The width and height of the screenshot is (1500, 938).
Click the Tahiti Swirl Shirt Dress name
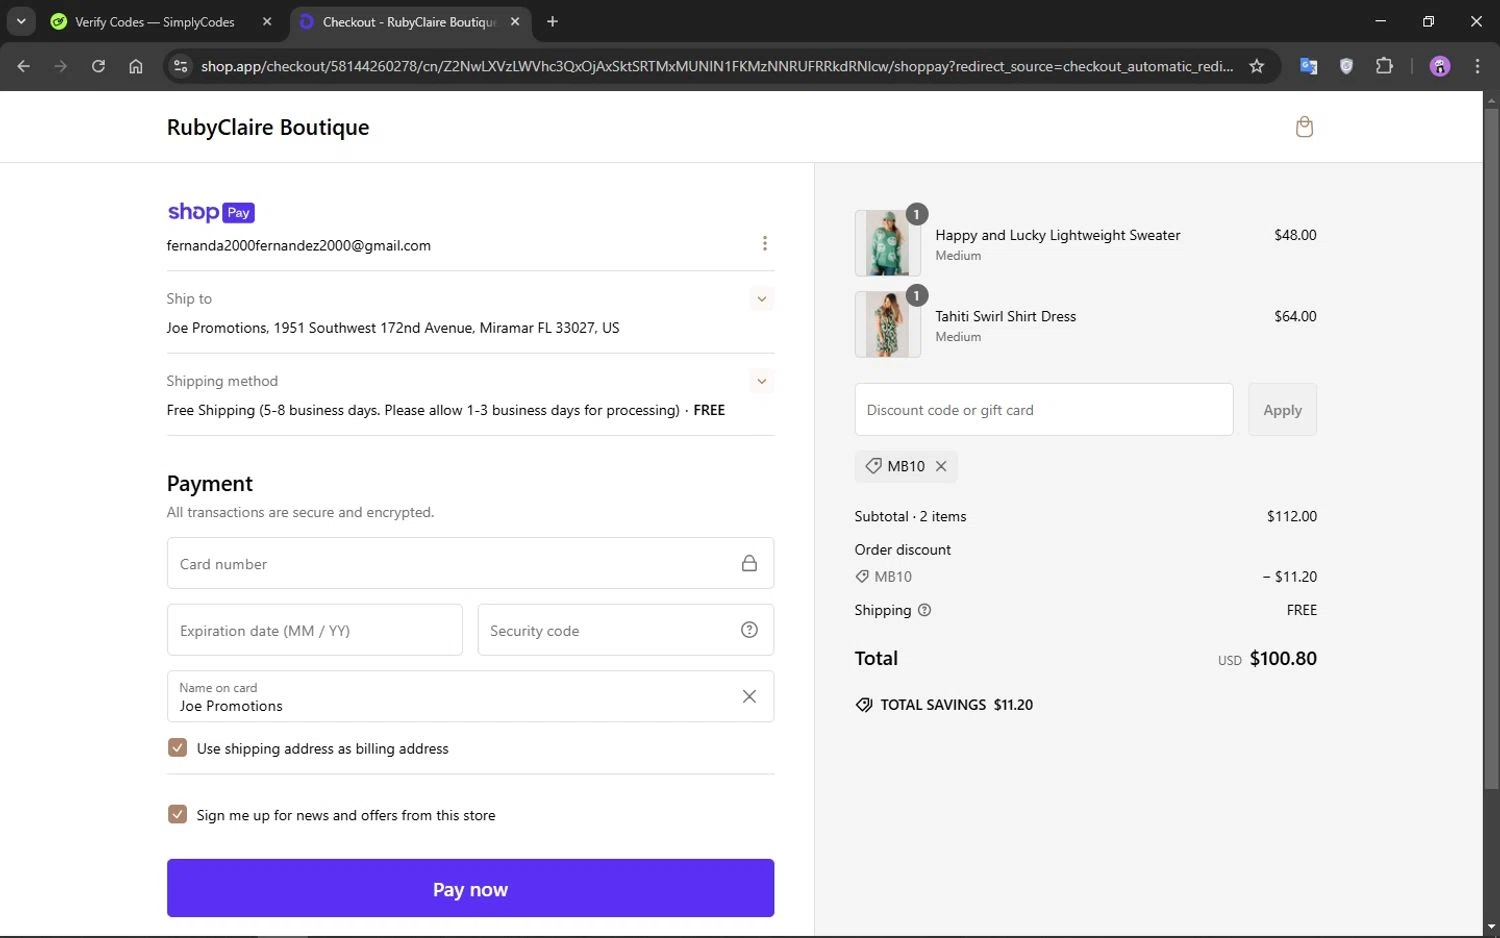[x=1006, y=316]
